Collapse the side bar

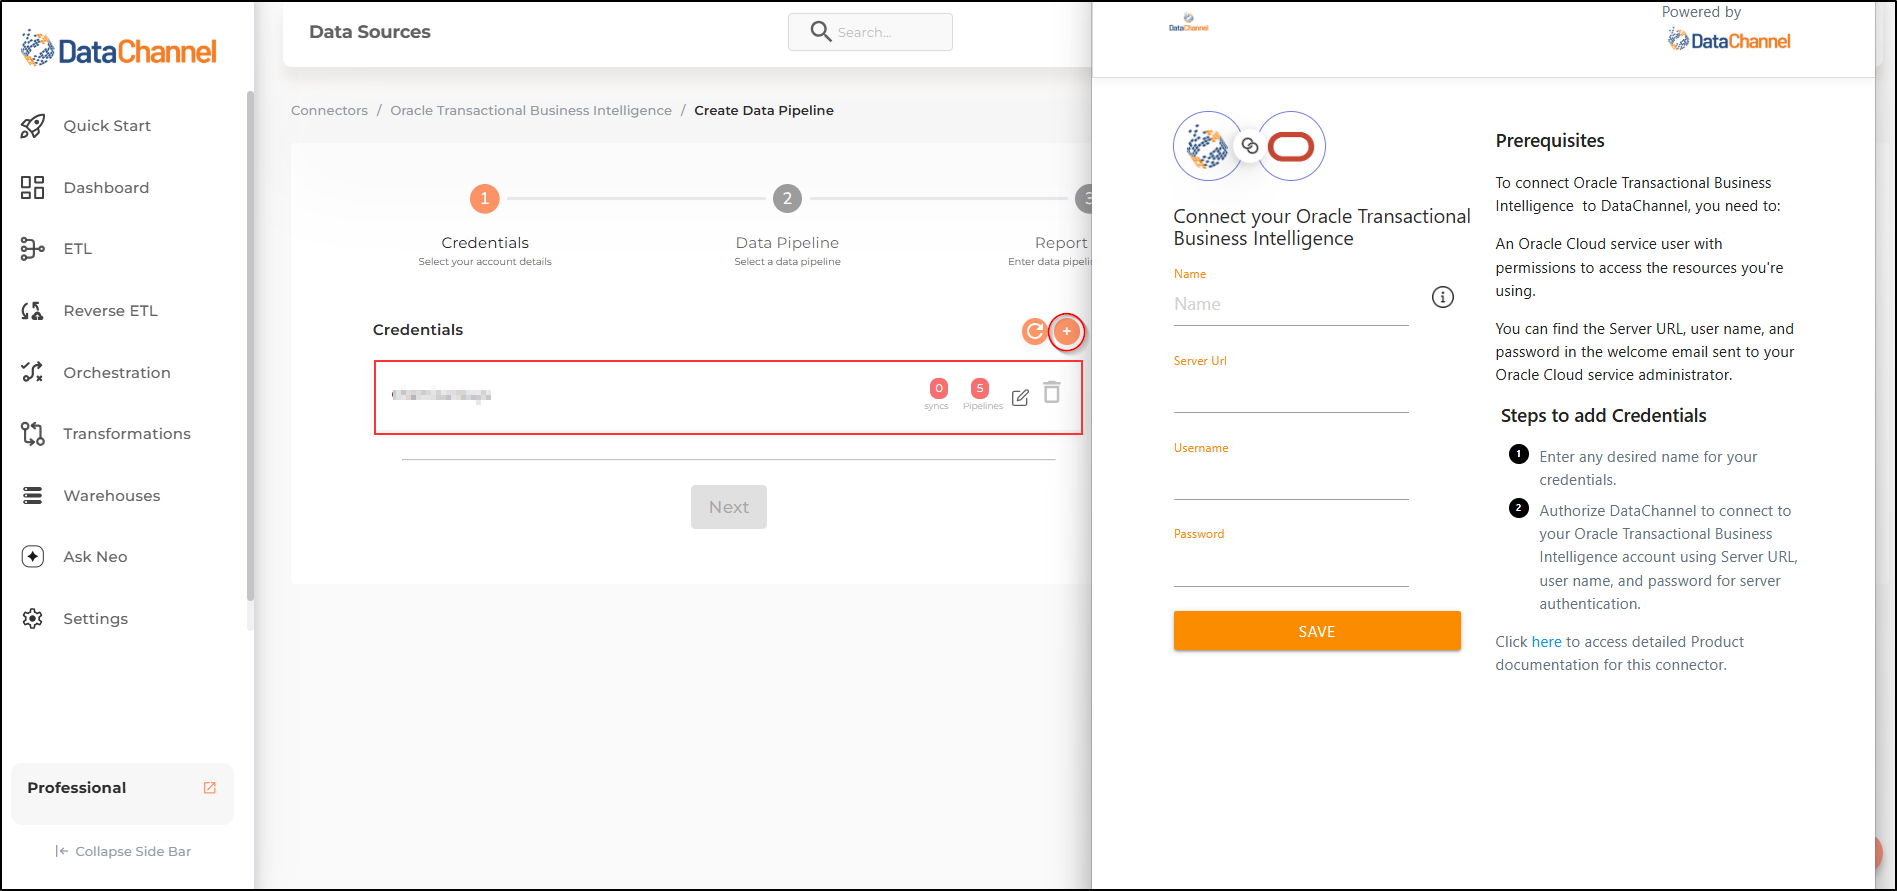[123, 852]
